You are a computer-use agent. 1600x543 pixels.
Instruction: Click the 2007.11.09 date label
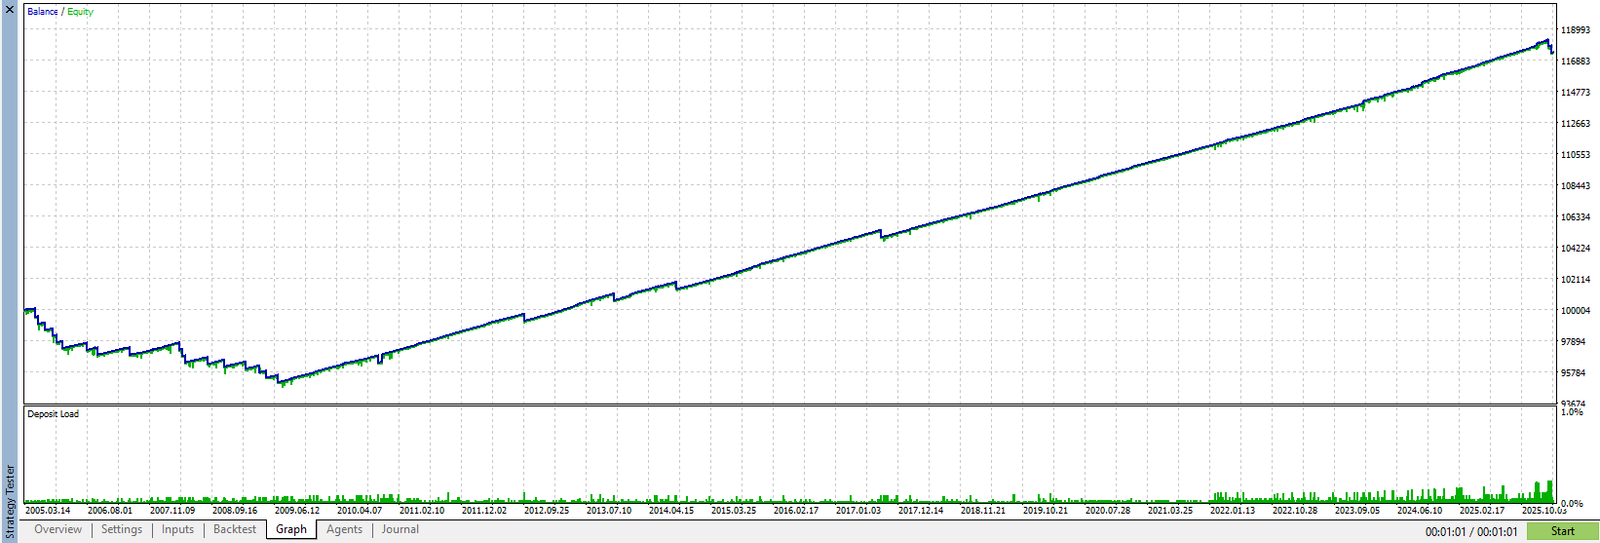click(x=172, y=511)
